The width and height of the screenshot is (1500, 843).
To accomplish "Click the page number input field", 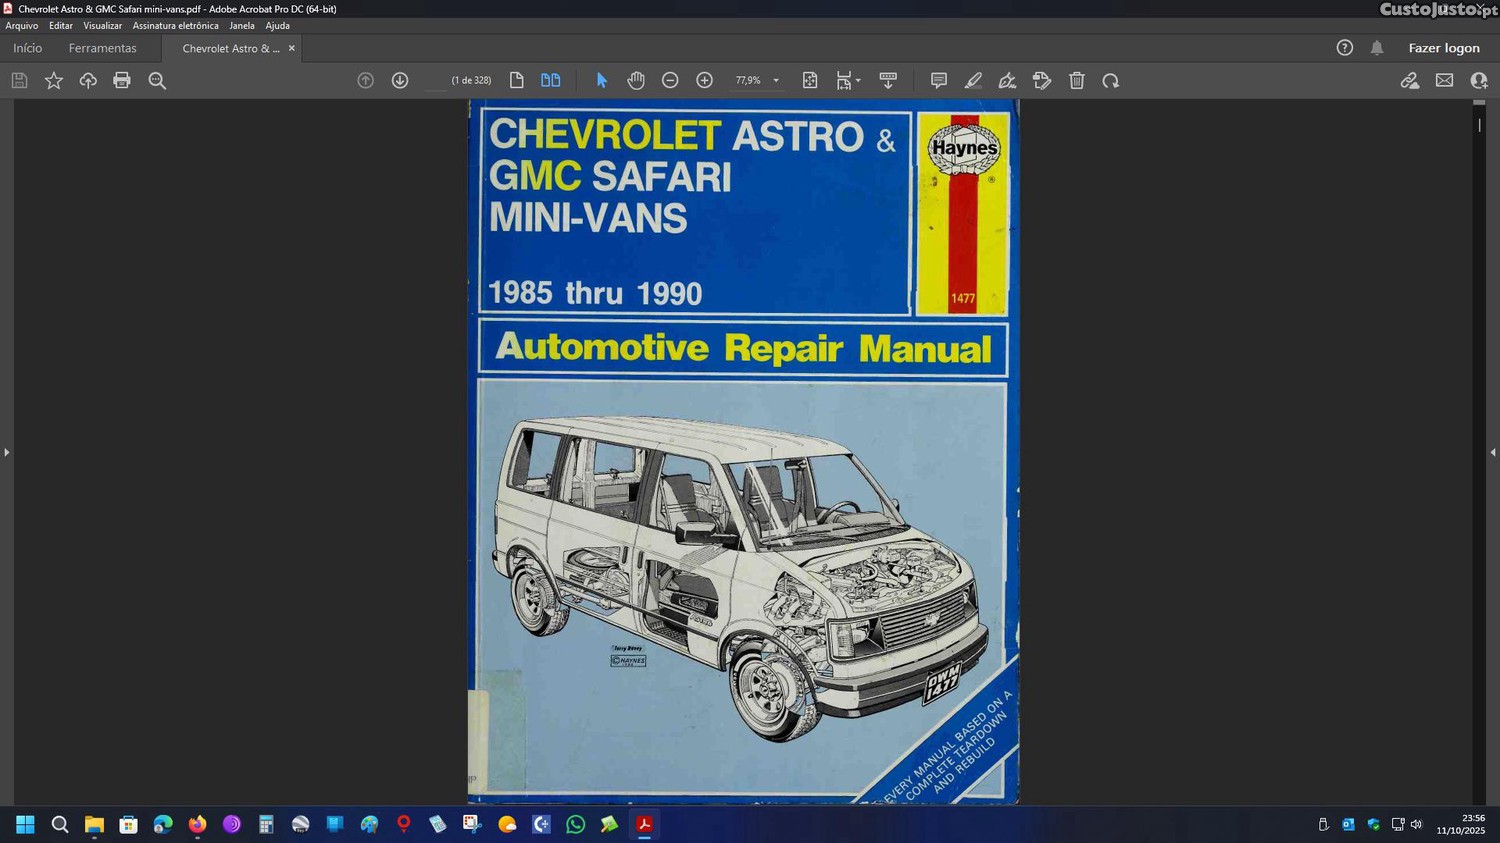I will click(x=435, y=81).
